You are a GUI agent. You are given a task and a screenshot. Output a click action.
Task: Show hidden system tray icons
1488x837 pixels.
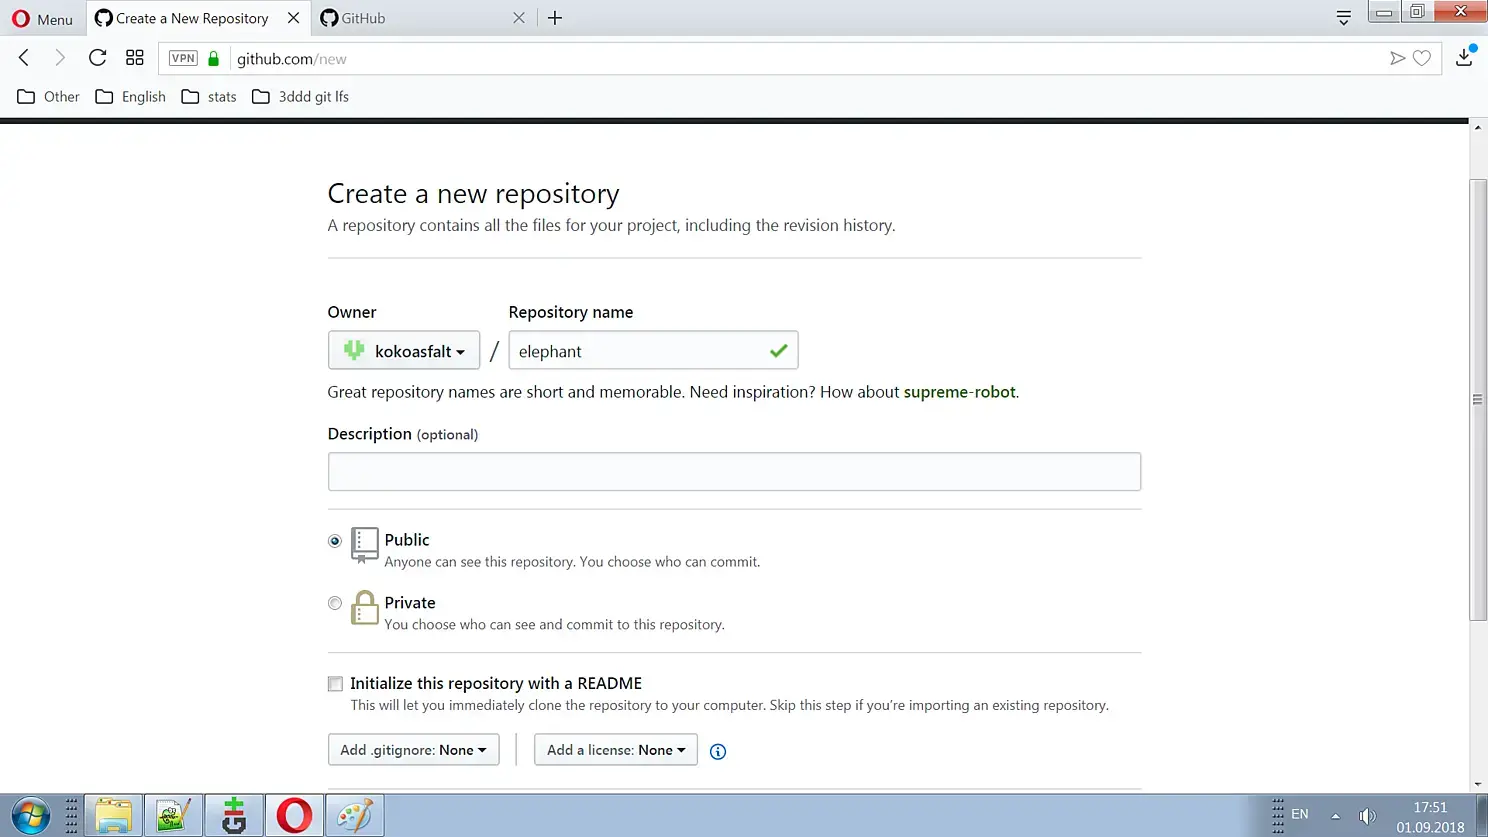[1335, 816]
